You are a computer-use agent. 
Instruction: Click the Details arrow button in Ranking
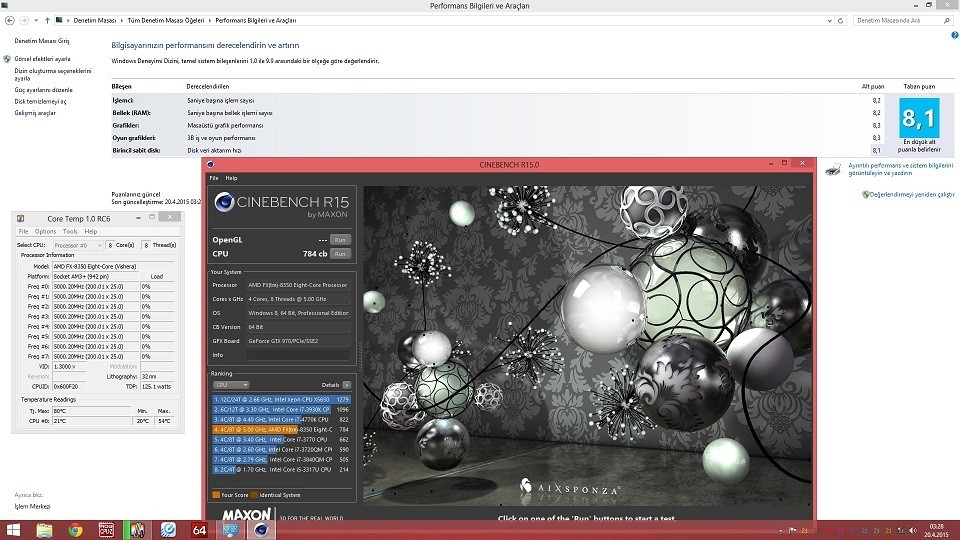coord(347,385)
